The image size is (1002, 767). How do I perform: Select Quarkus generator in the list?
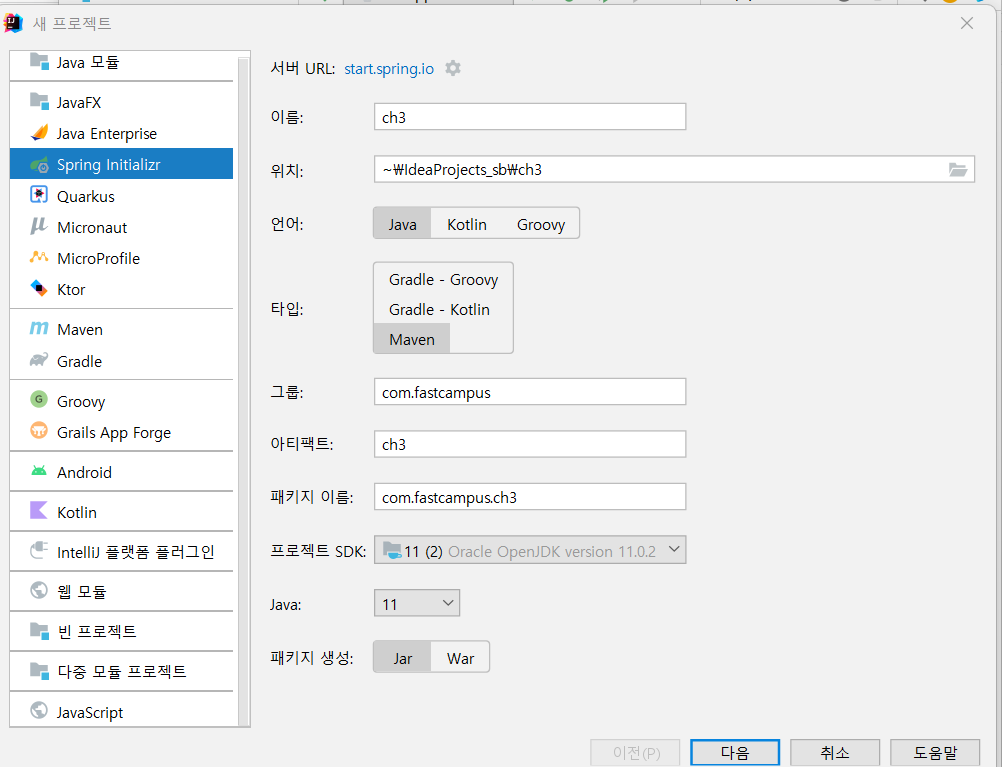121,196
